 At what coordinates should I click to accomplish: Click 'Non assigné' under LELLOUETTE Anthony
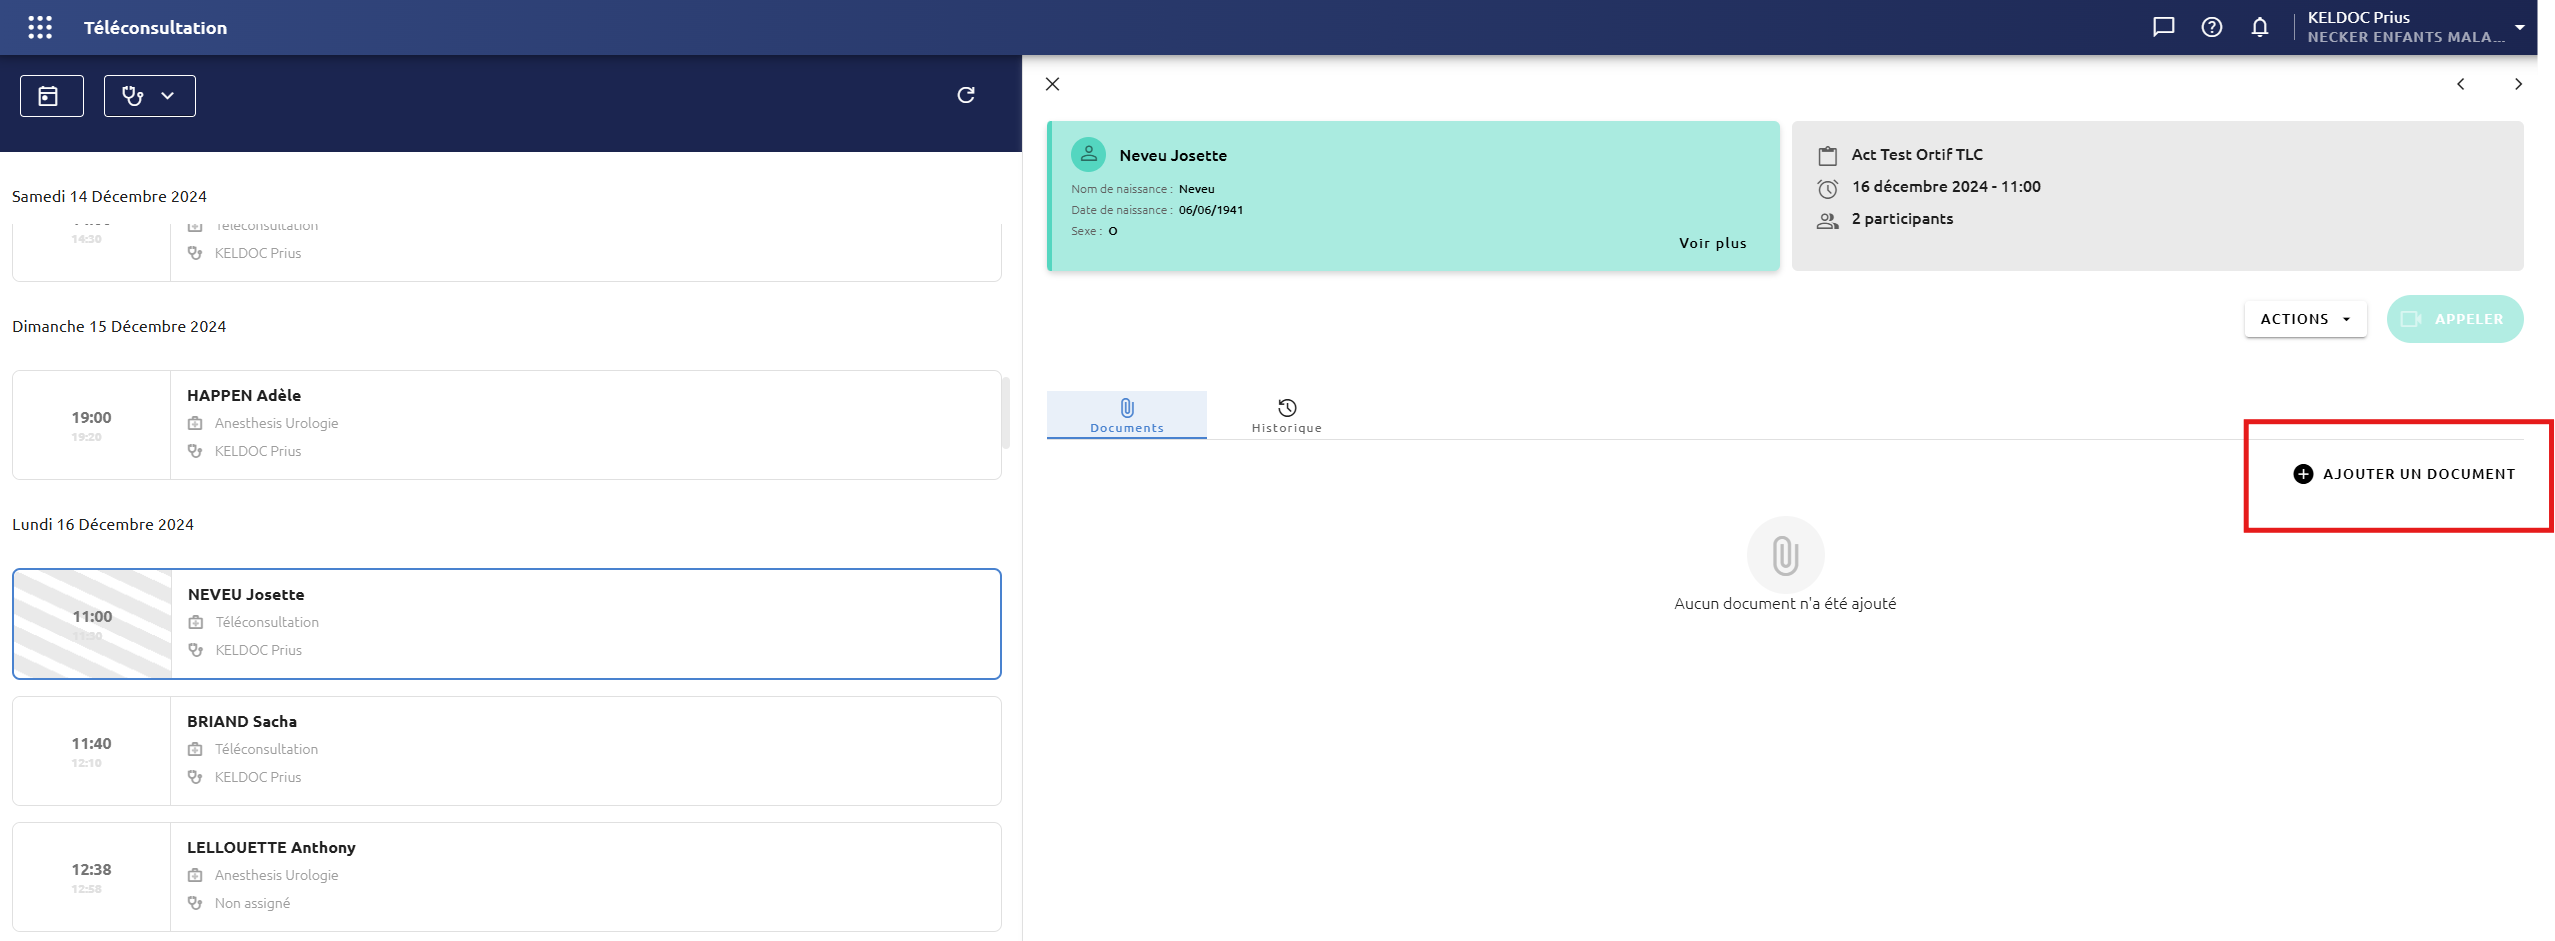point(252,903)
